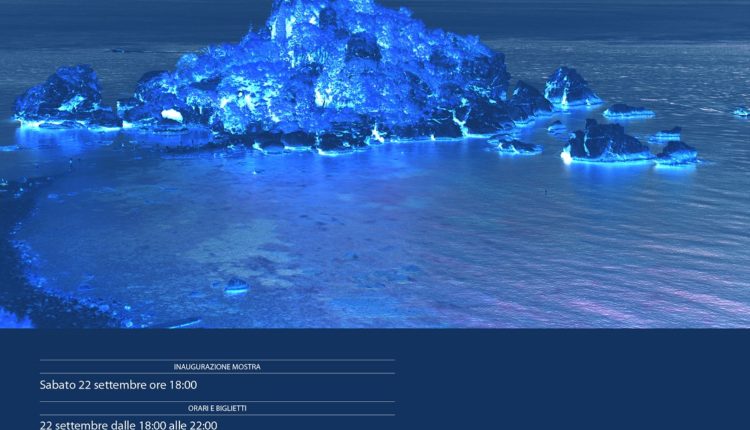Click the small boat in the lower-left water
This screenshot has width=750, height=430.
click(236, 287)
